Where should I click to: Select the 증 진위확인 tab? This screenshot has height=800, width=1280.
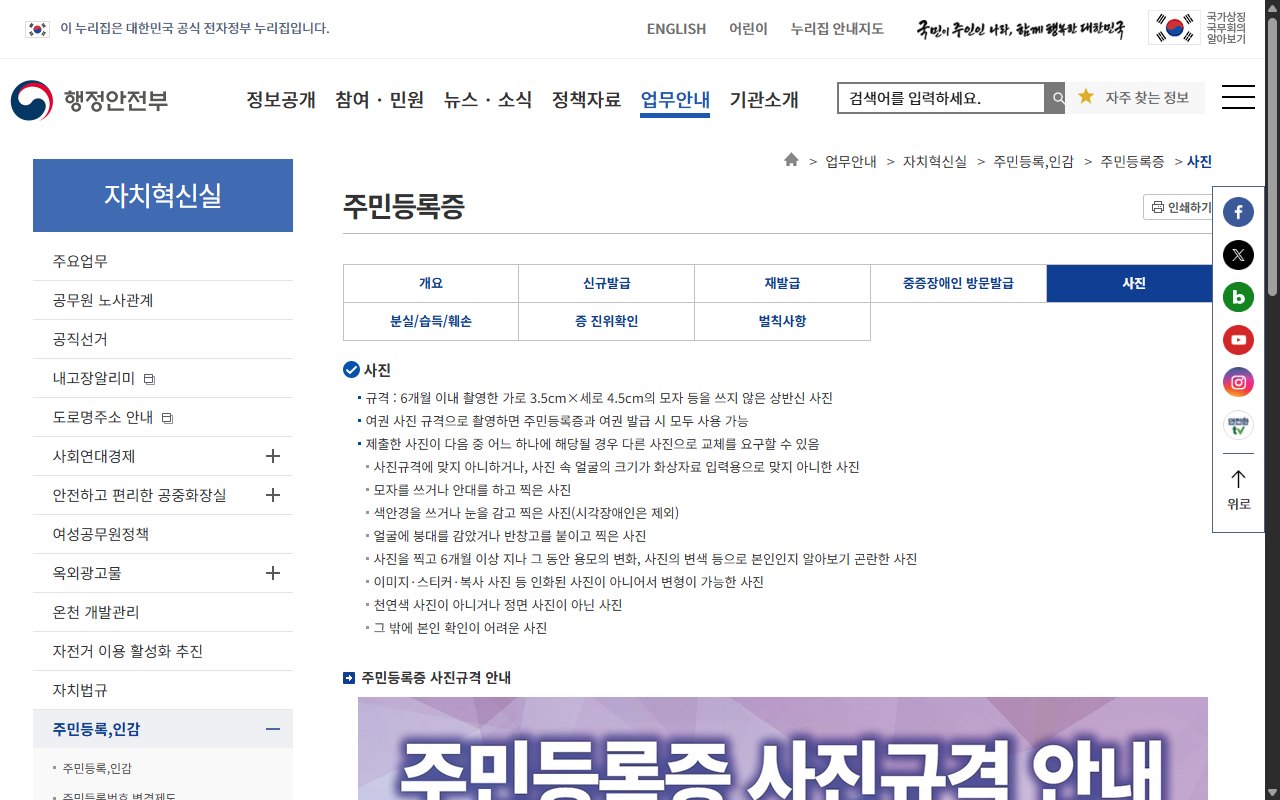(607, 321)
